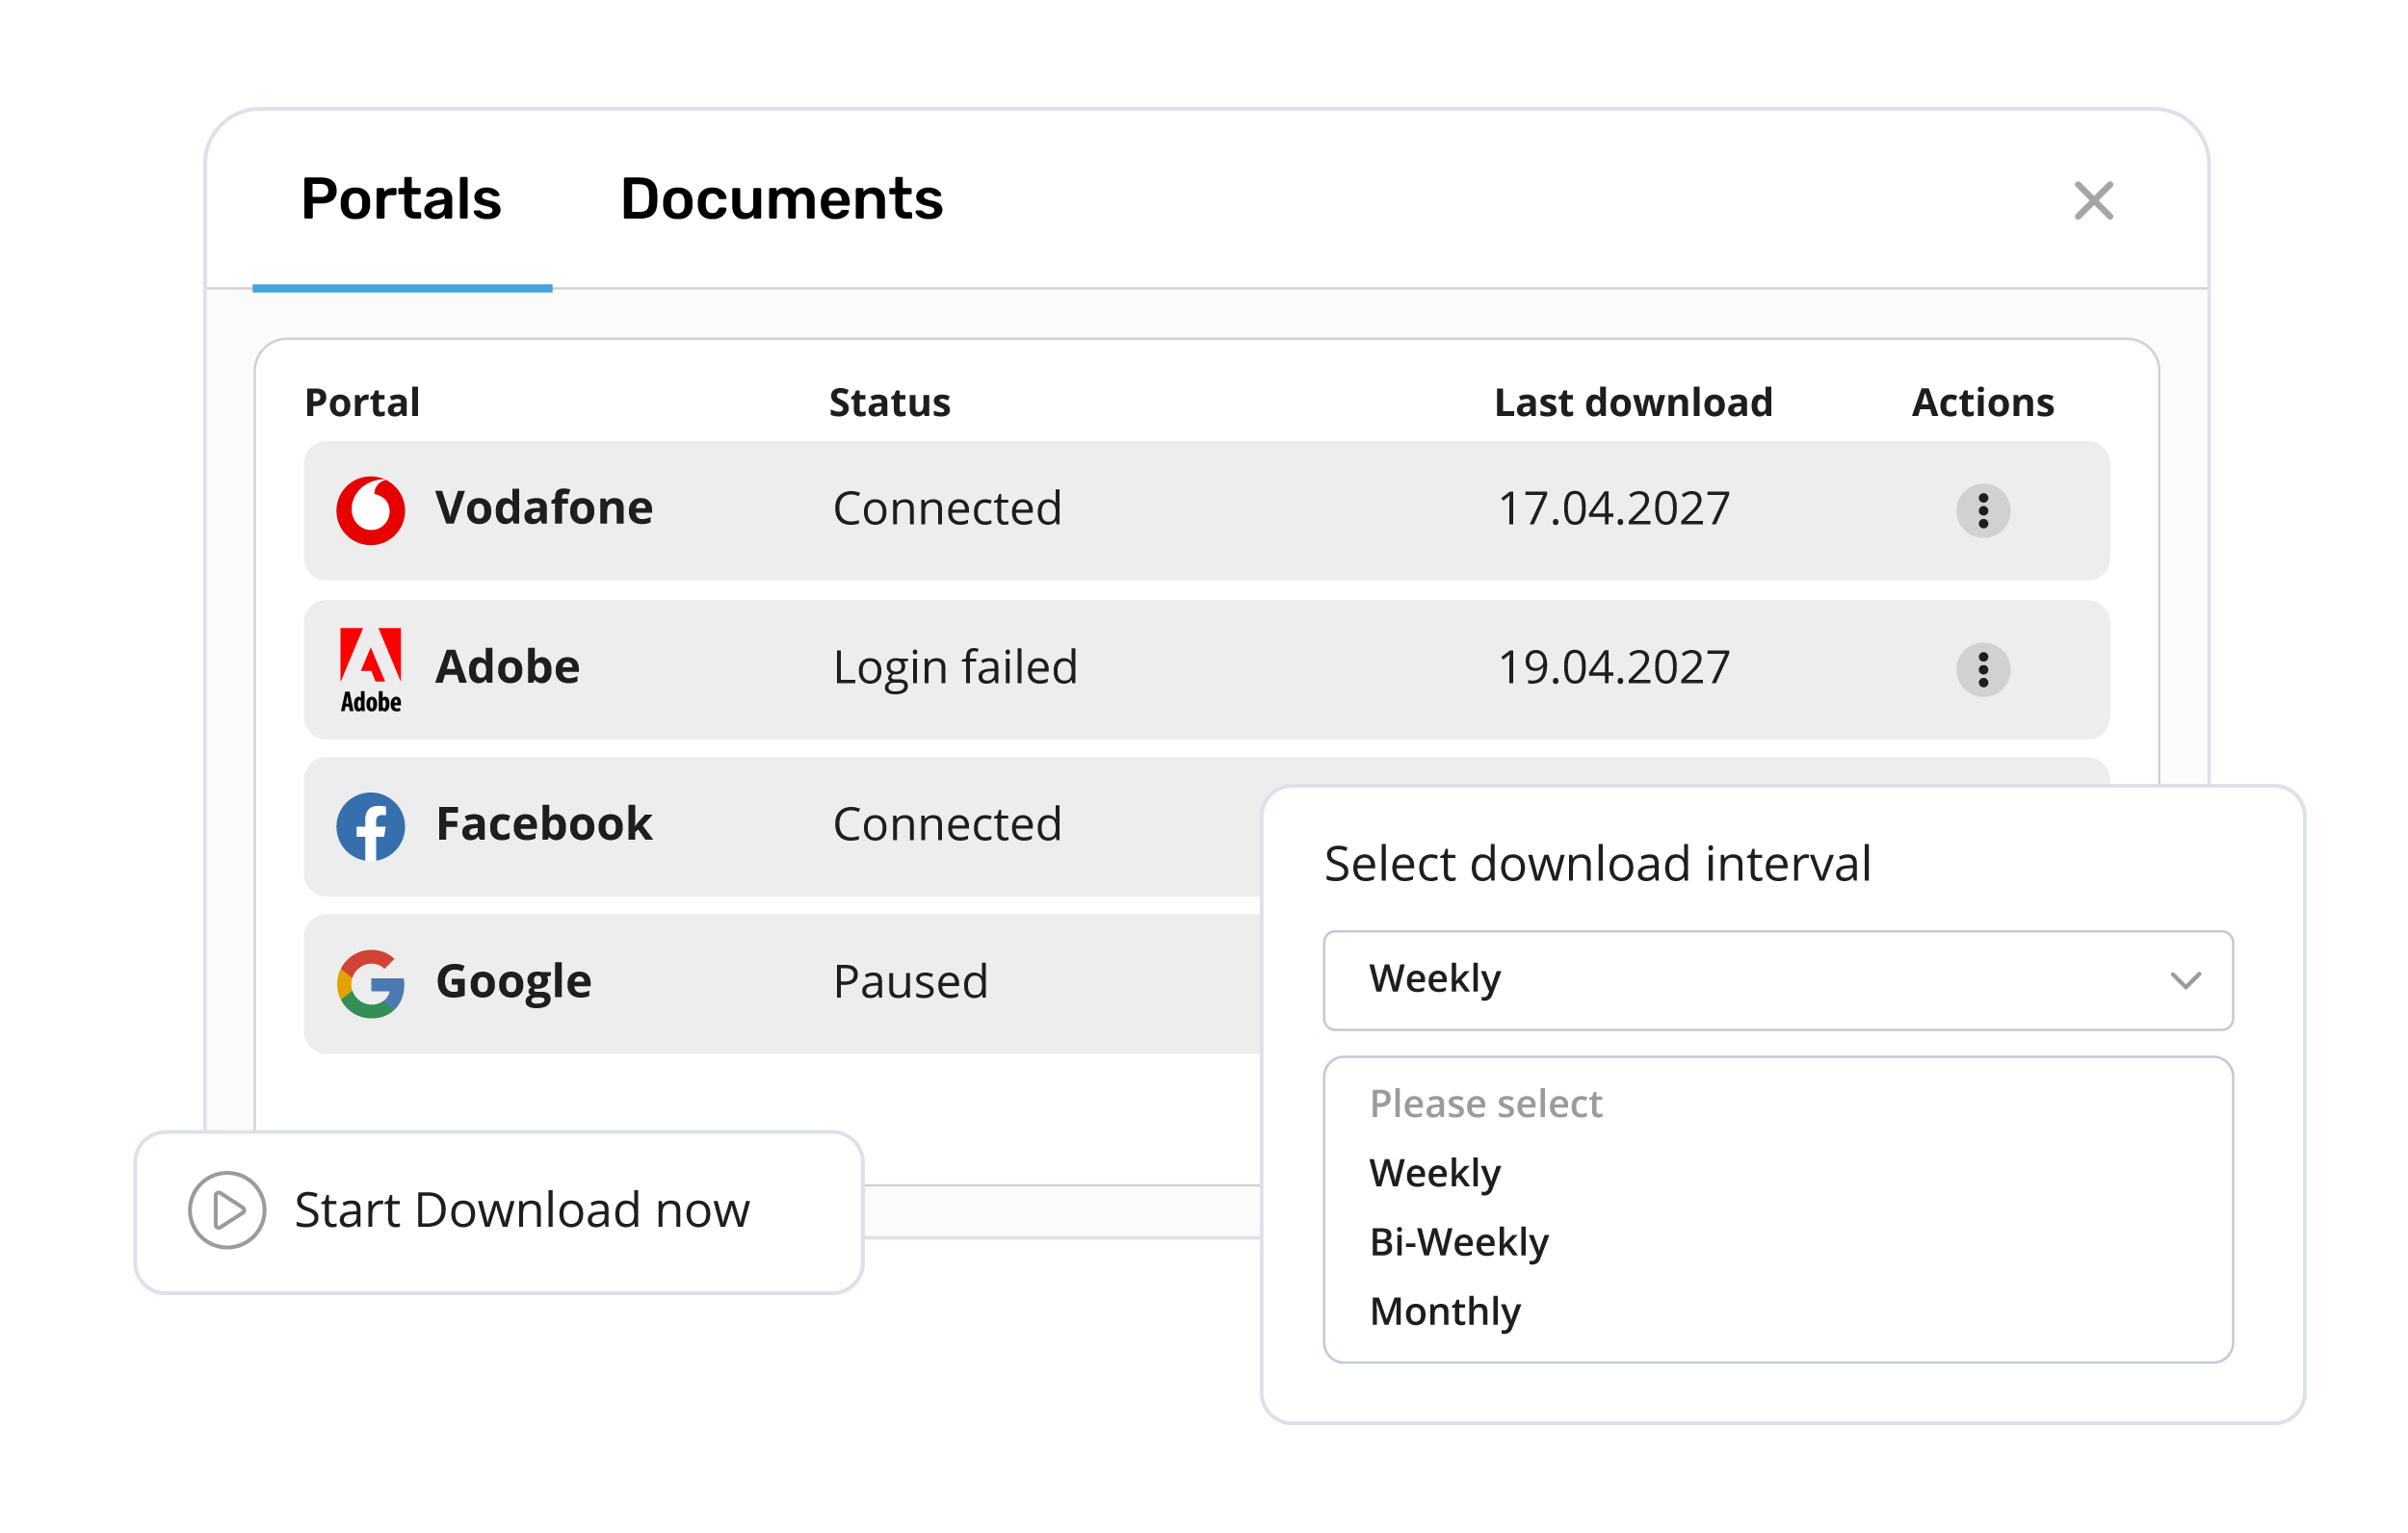Select Weekly from the options list
This screenshot has width=2408, height=1533.
pyautogui.click(x=1434, y=1172)
